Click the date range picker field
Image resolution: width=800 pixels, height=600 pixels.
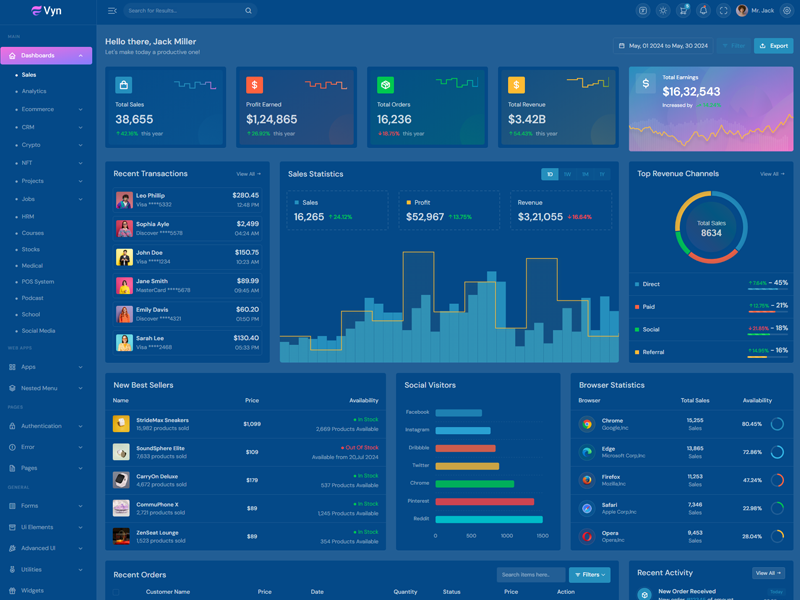664,46
